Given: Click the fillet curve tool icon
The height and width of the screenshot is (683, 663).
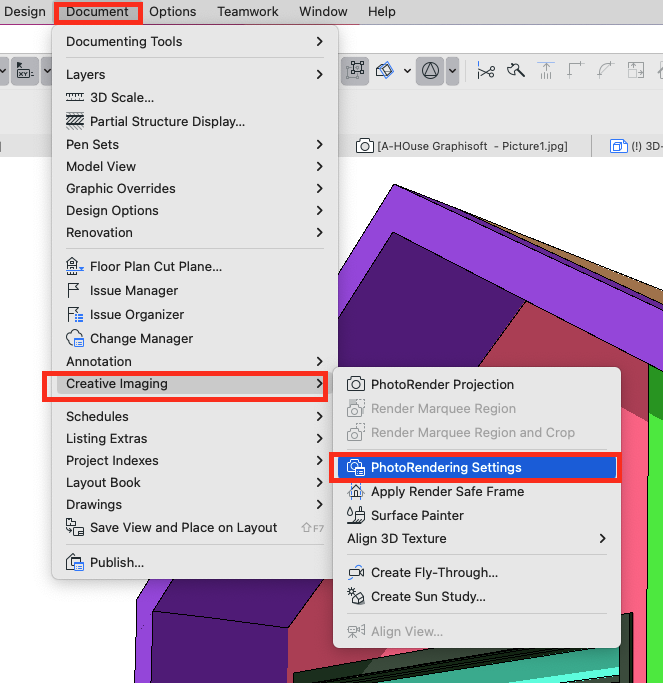Looking at the screenshot, I should pos(605,71).
